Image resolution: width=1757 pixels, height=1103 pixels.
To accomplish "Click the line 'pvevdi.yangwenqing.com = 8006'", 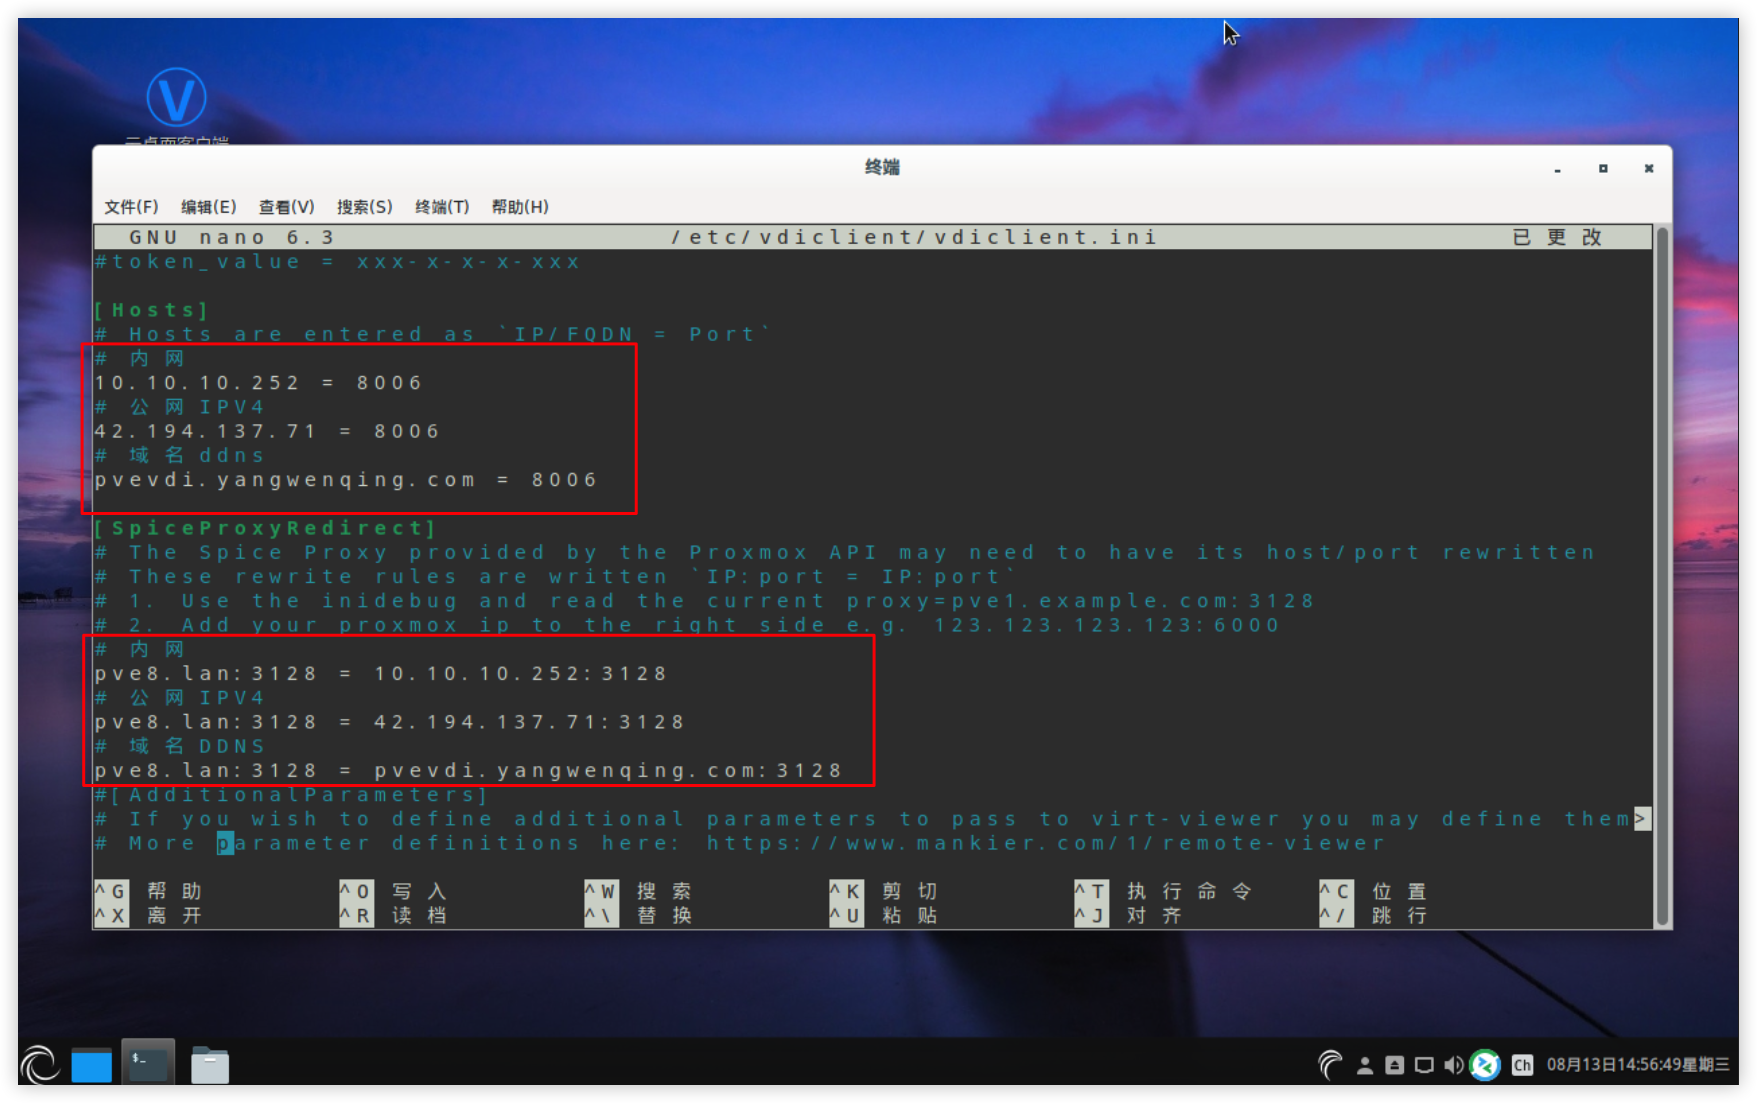I will click(346, 480).
